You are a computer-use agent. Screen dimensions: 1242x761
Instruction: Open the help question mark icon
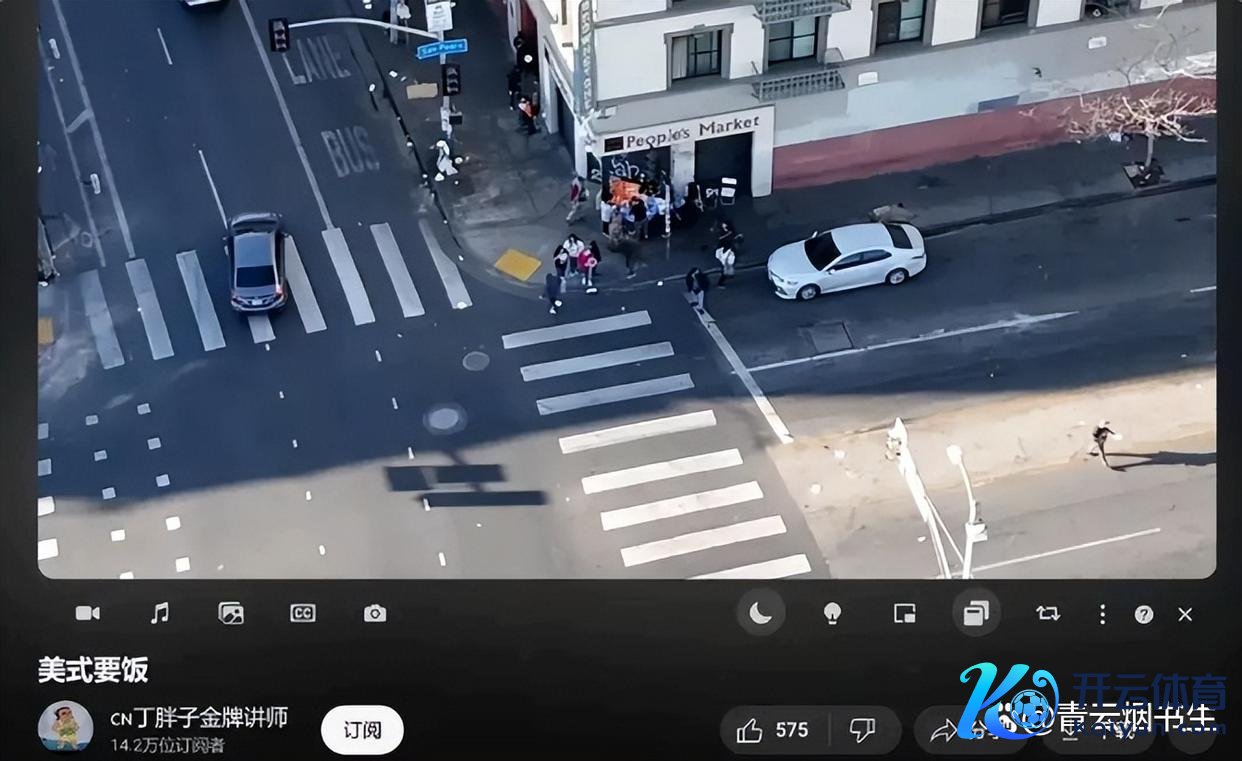click(1144, 614)
